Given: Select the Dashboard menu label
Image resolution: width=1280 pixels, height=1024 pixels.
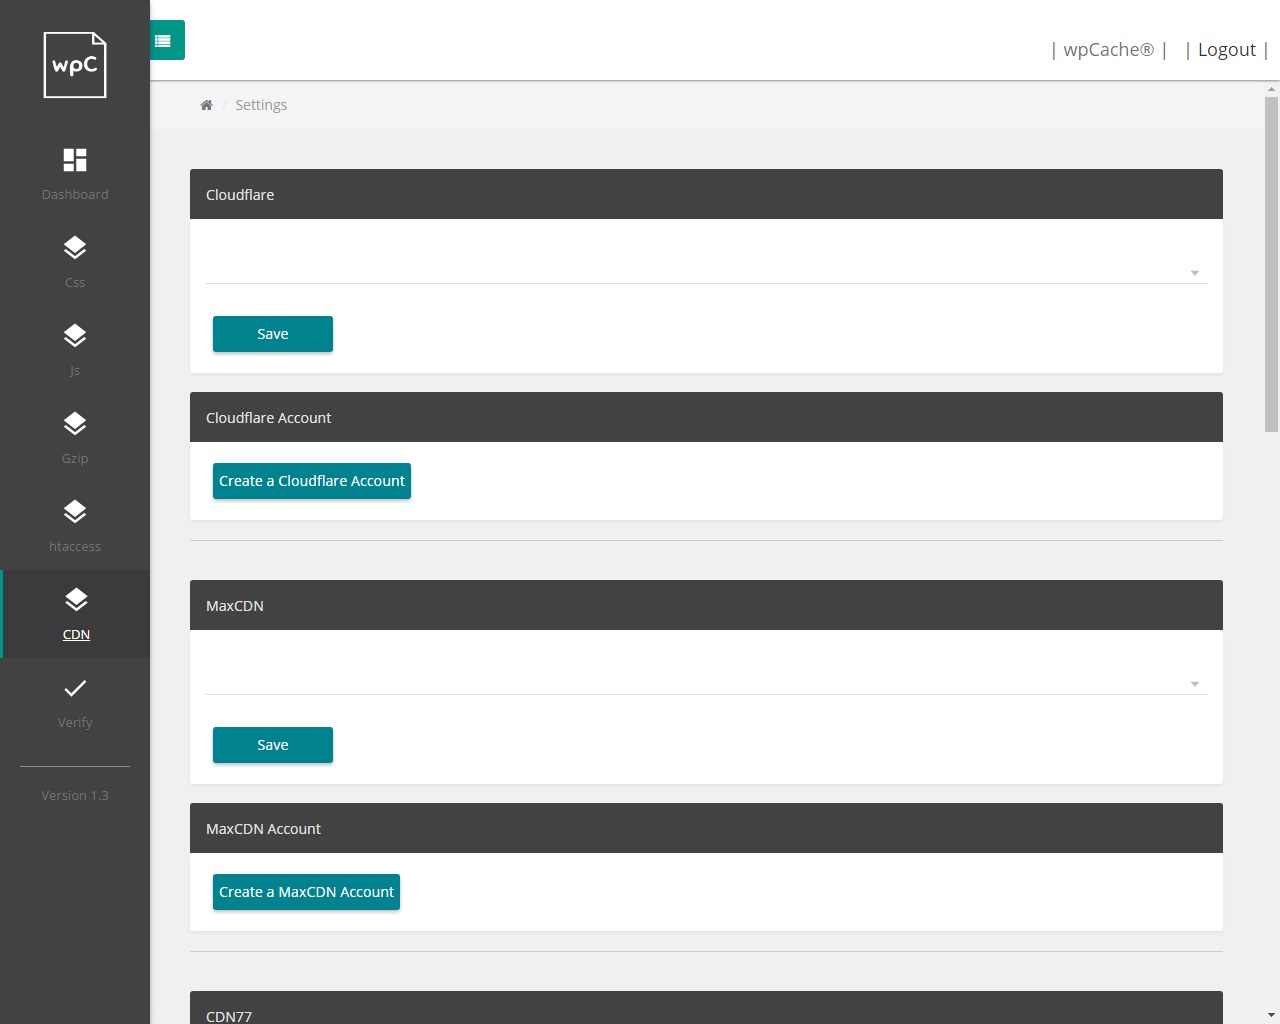Looking at the screenshot, I should pos(75,194).
